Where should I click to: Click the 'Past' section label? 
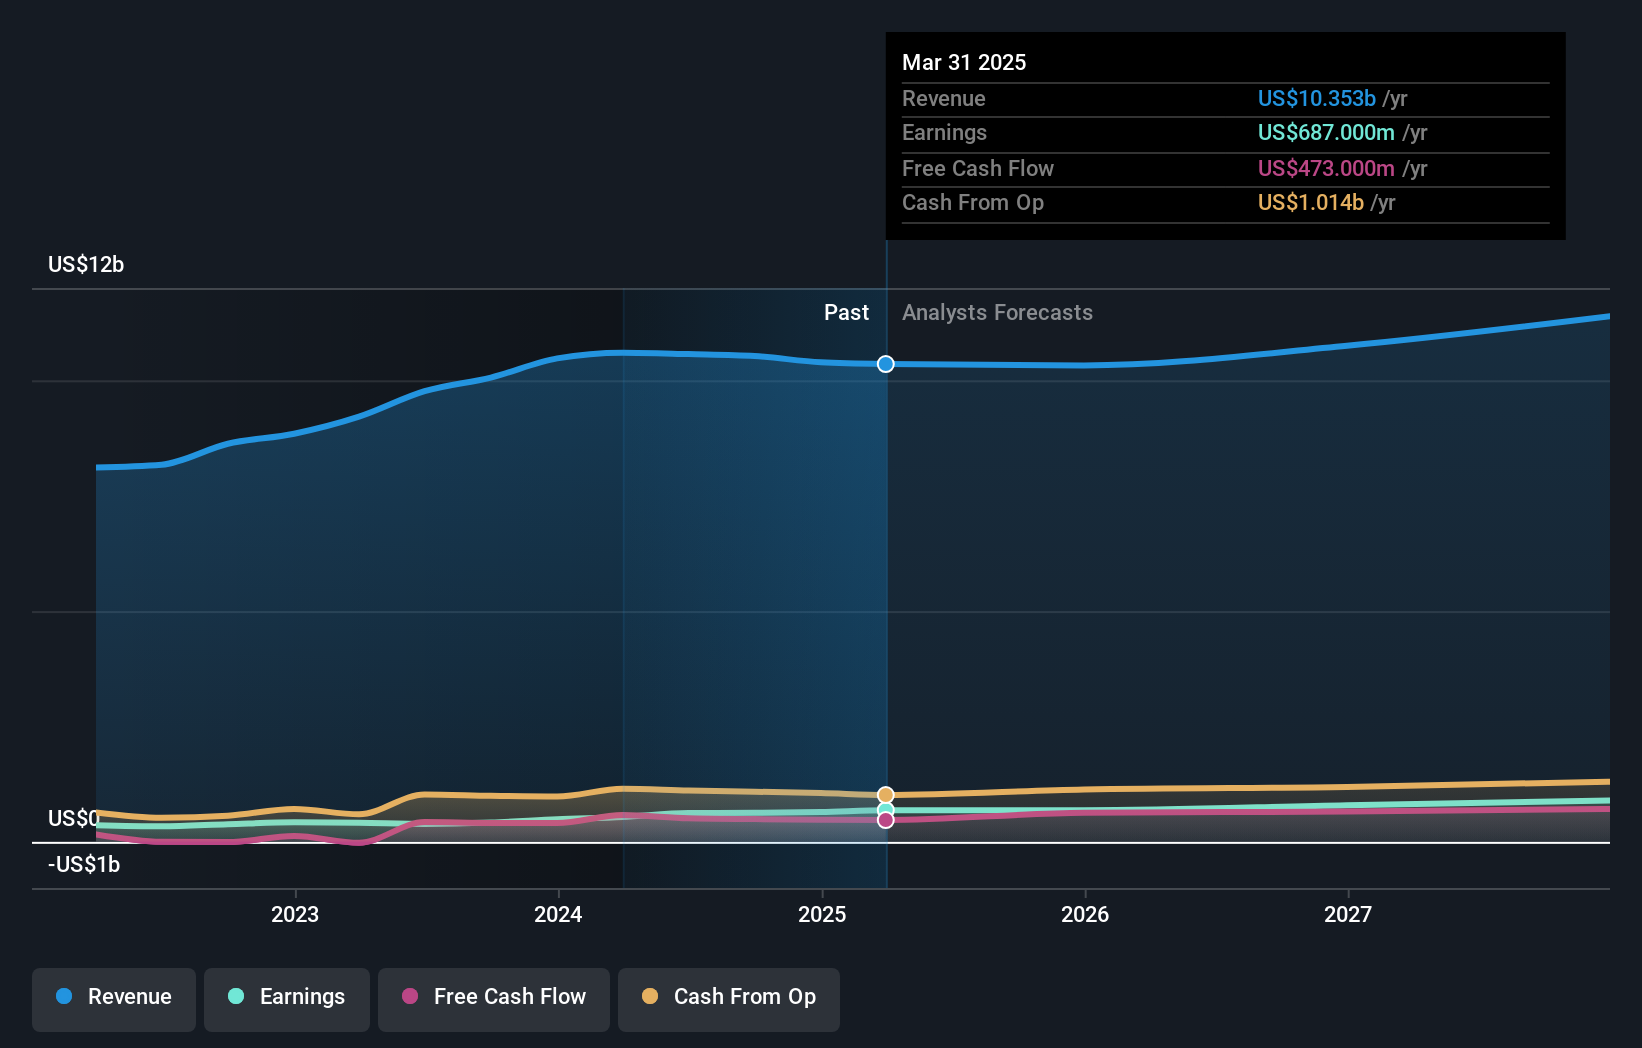click(x=846, y=312)
